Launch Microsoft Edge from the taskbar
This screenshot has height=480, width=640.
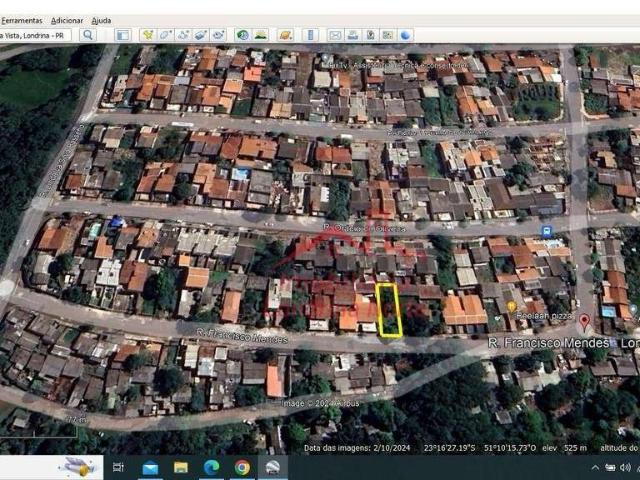[x=211, y=467]
